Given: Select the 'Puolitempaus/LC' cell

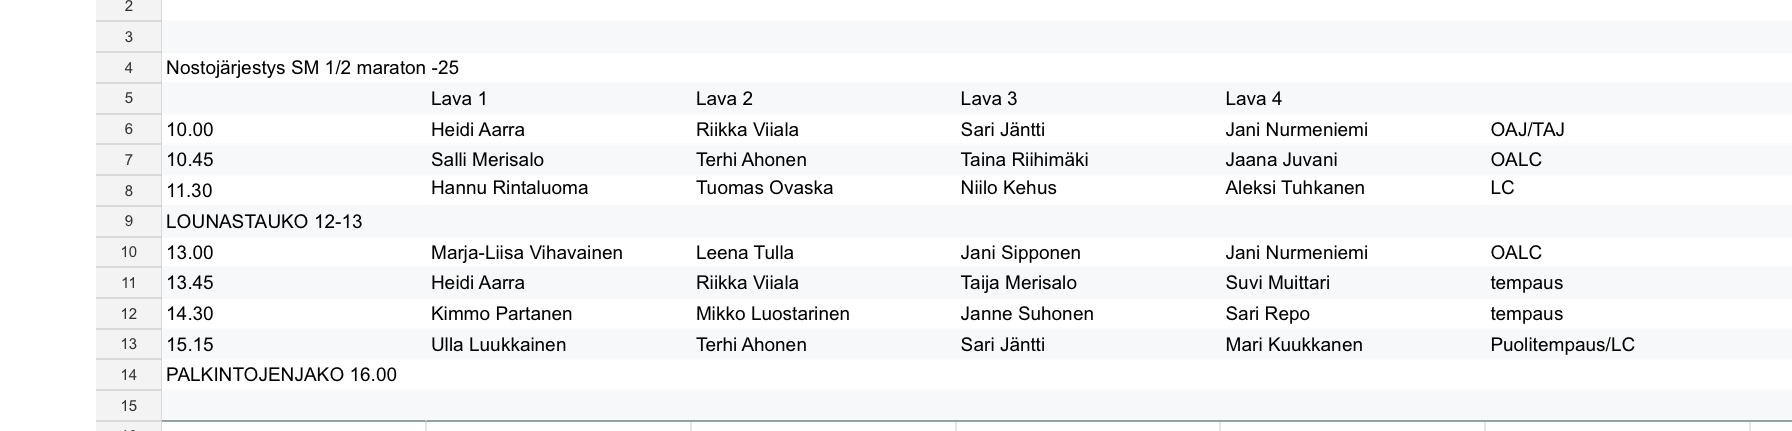Looking at the screenshot, I should pos(1562,345).
